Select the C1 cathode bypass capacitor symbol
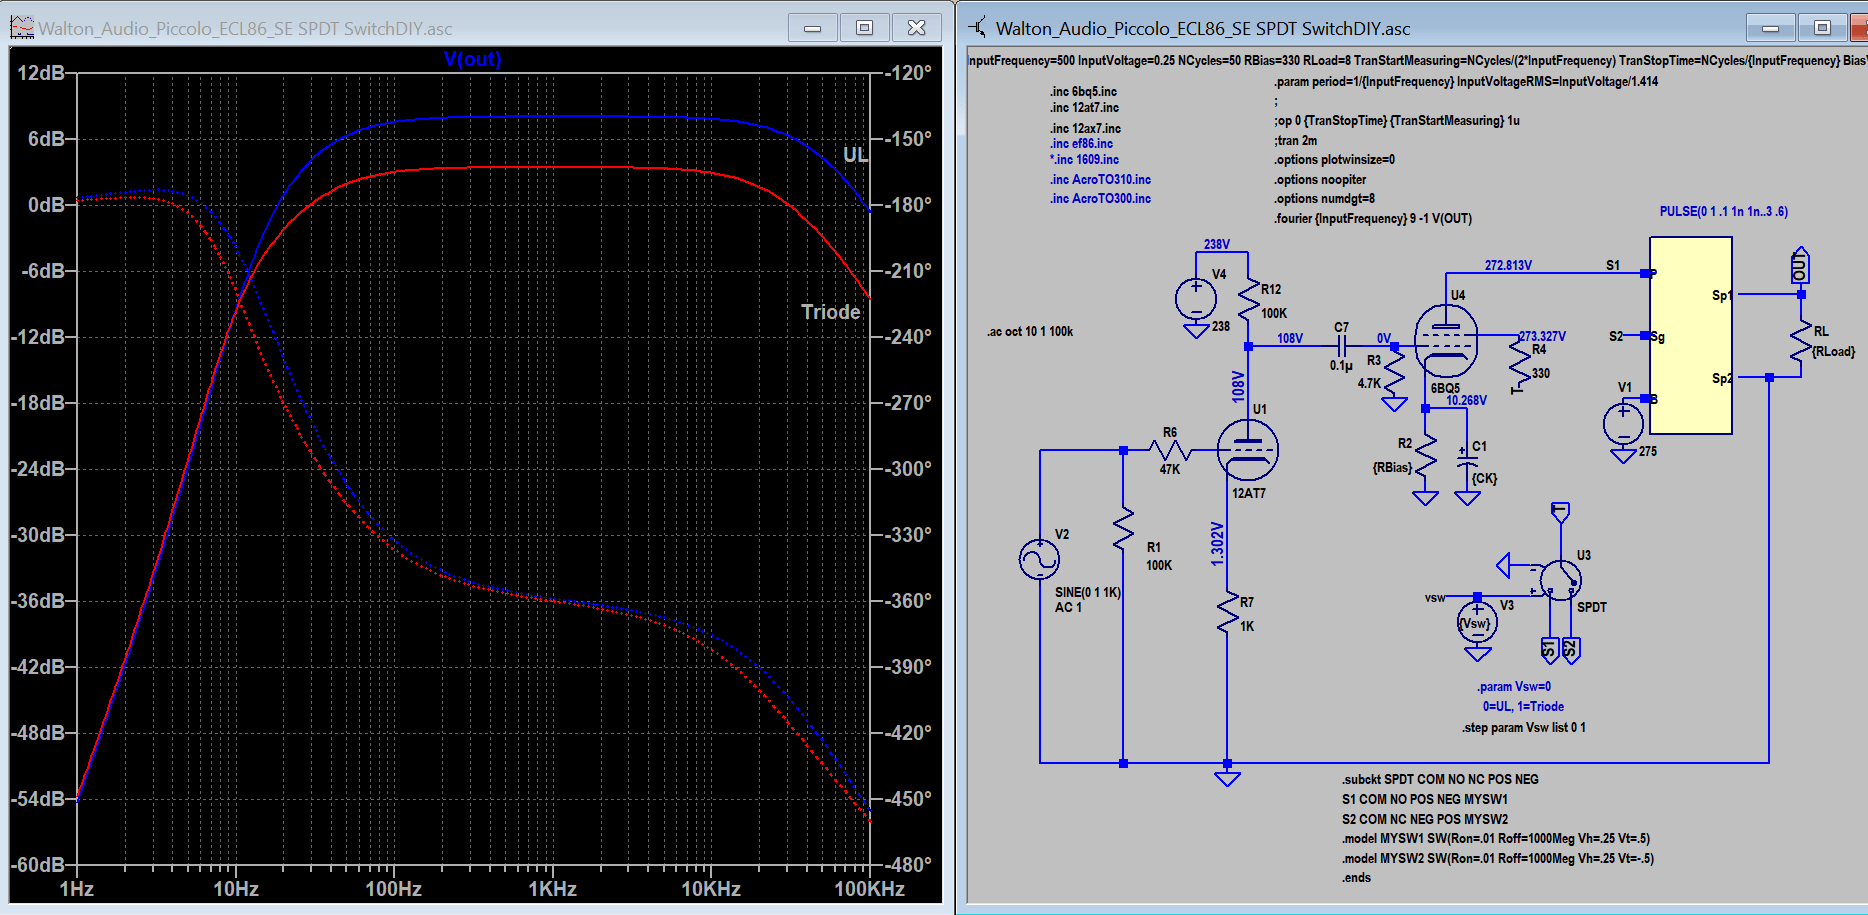Image resolution: width=1868 pixels, height=915 pixels. [1467, 462]
